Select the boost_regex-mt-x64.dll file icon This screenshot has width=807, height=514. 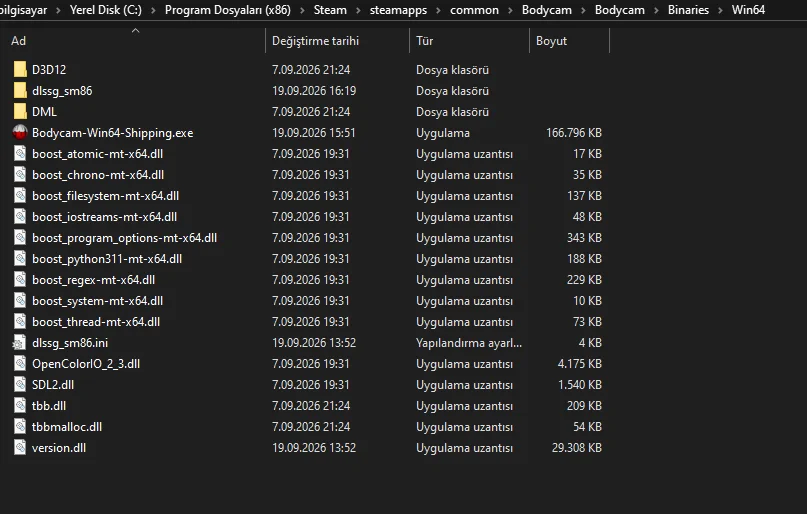point(20,280)
